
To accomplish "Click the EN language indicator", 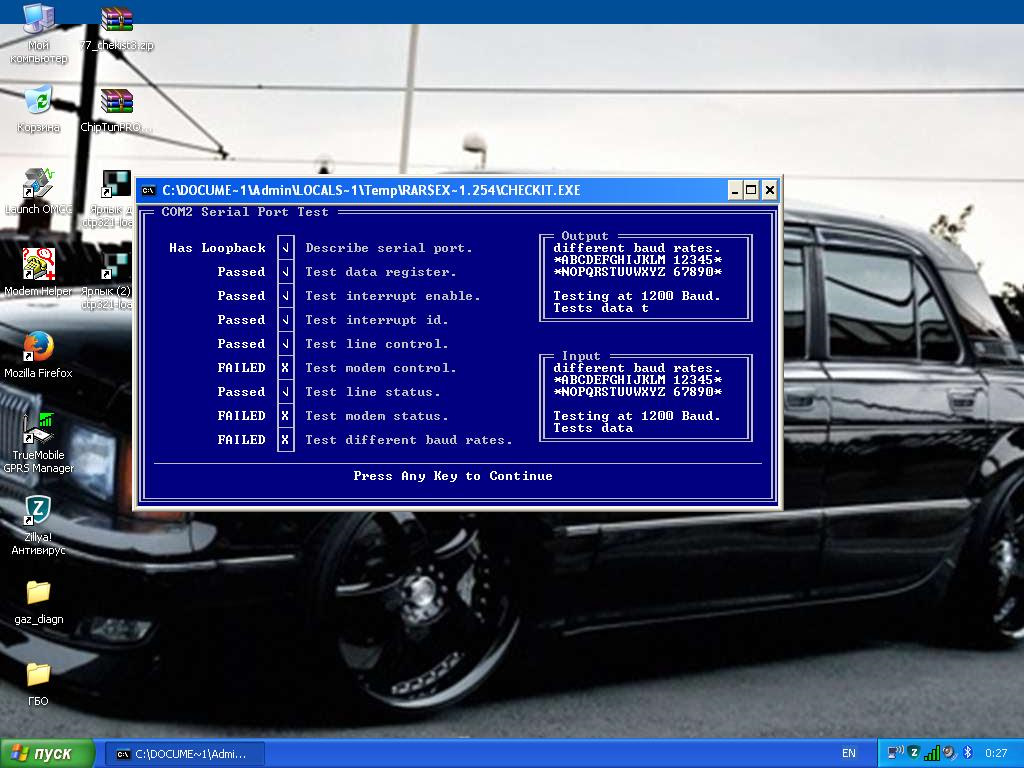I will point(849,753).
